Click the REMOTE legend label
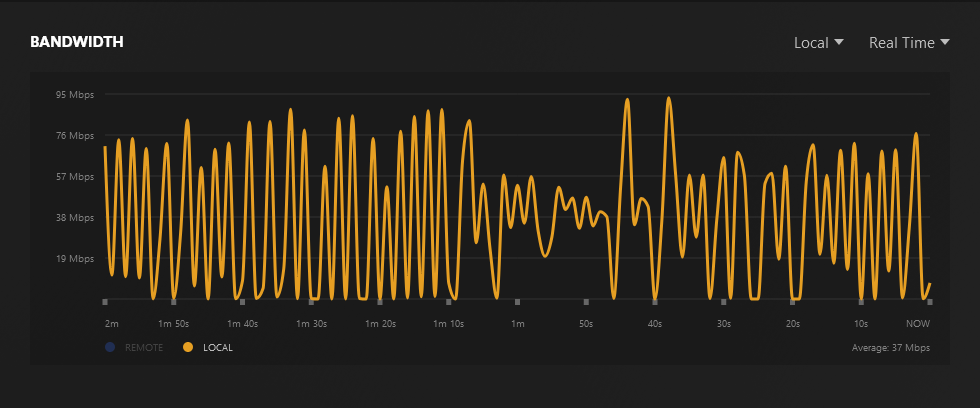 coord(144,347)
